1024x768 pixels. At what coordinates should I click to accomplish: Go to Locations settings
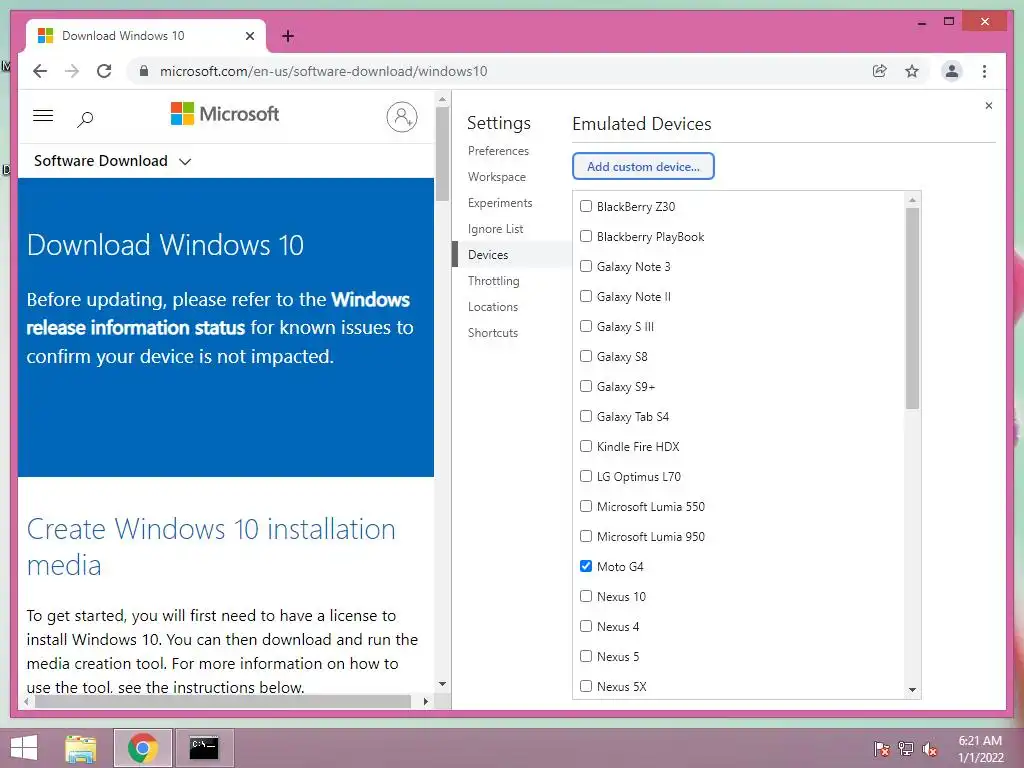point(492,307)
